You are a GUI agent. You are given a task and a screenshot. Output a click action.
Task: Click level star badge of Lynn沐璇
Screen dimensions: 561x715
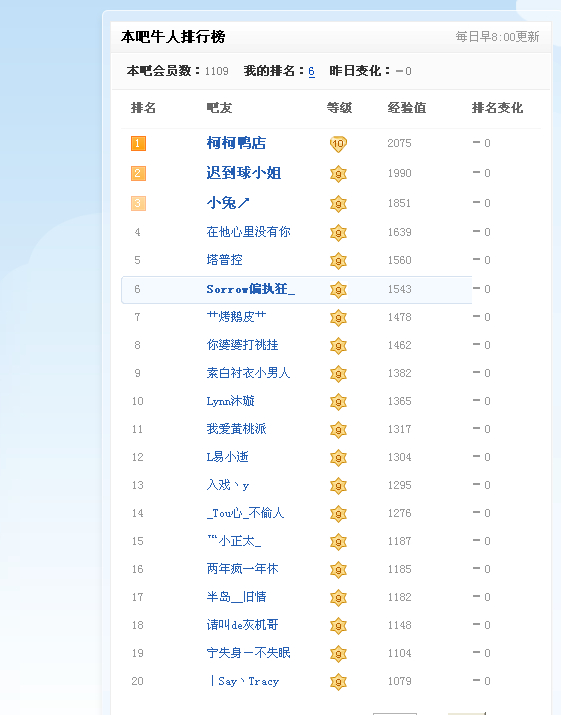pos(338,402)
